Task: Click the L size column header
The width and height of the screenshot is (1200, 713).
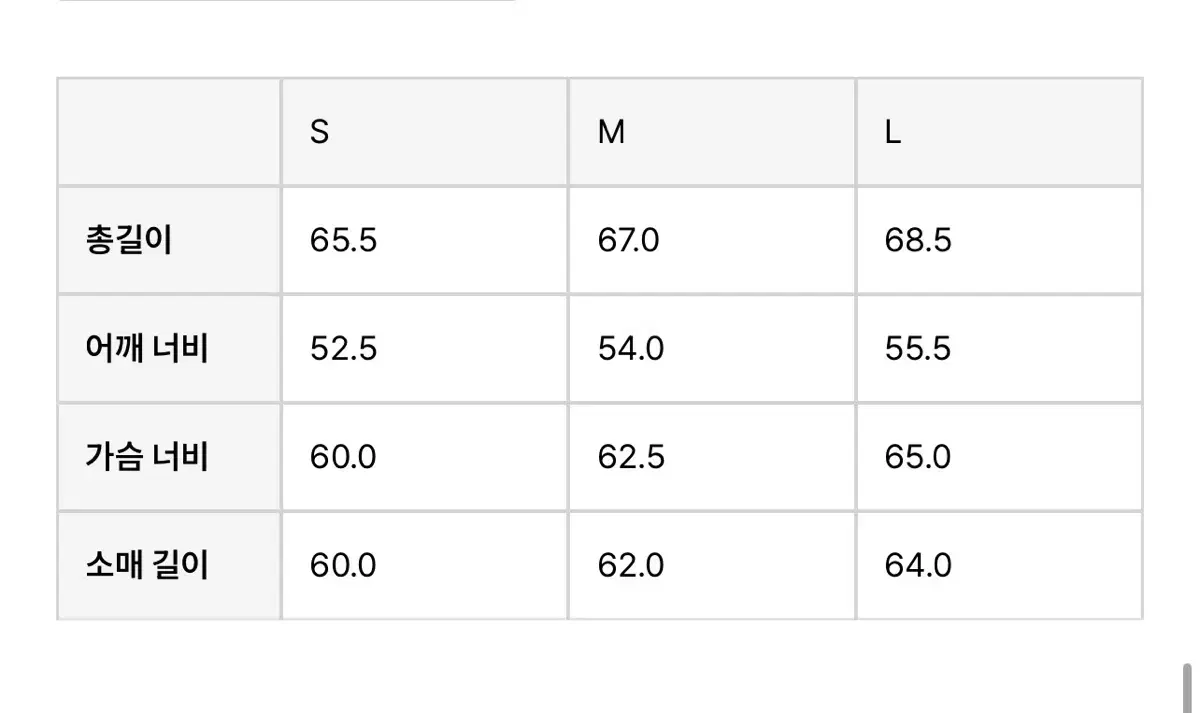Action: [893, 132]
